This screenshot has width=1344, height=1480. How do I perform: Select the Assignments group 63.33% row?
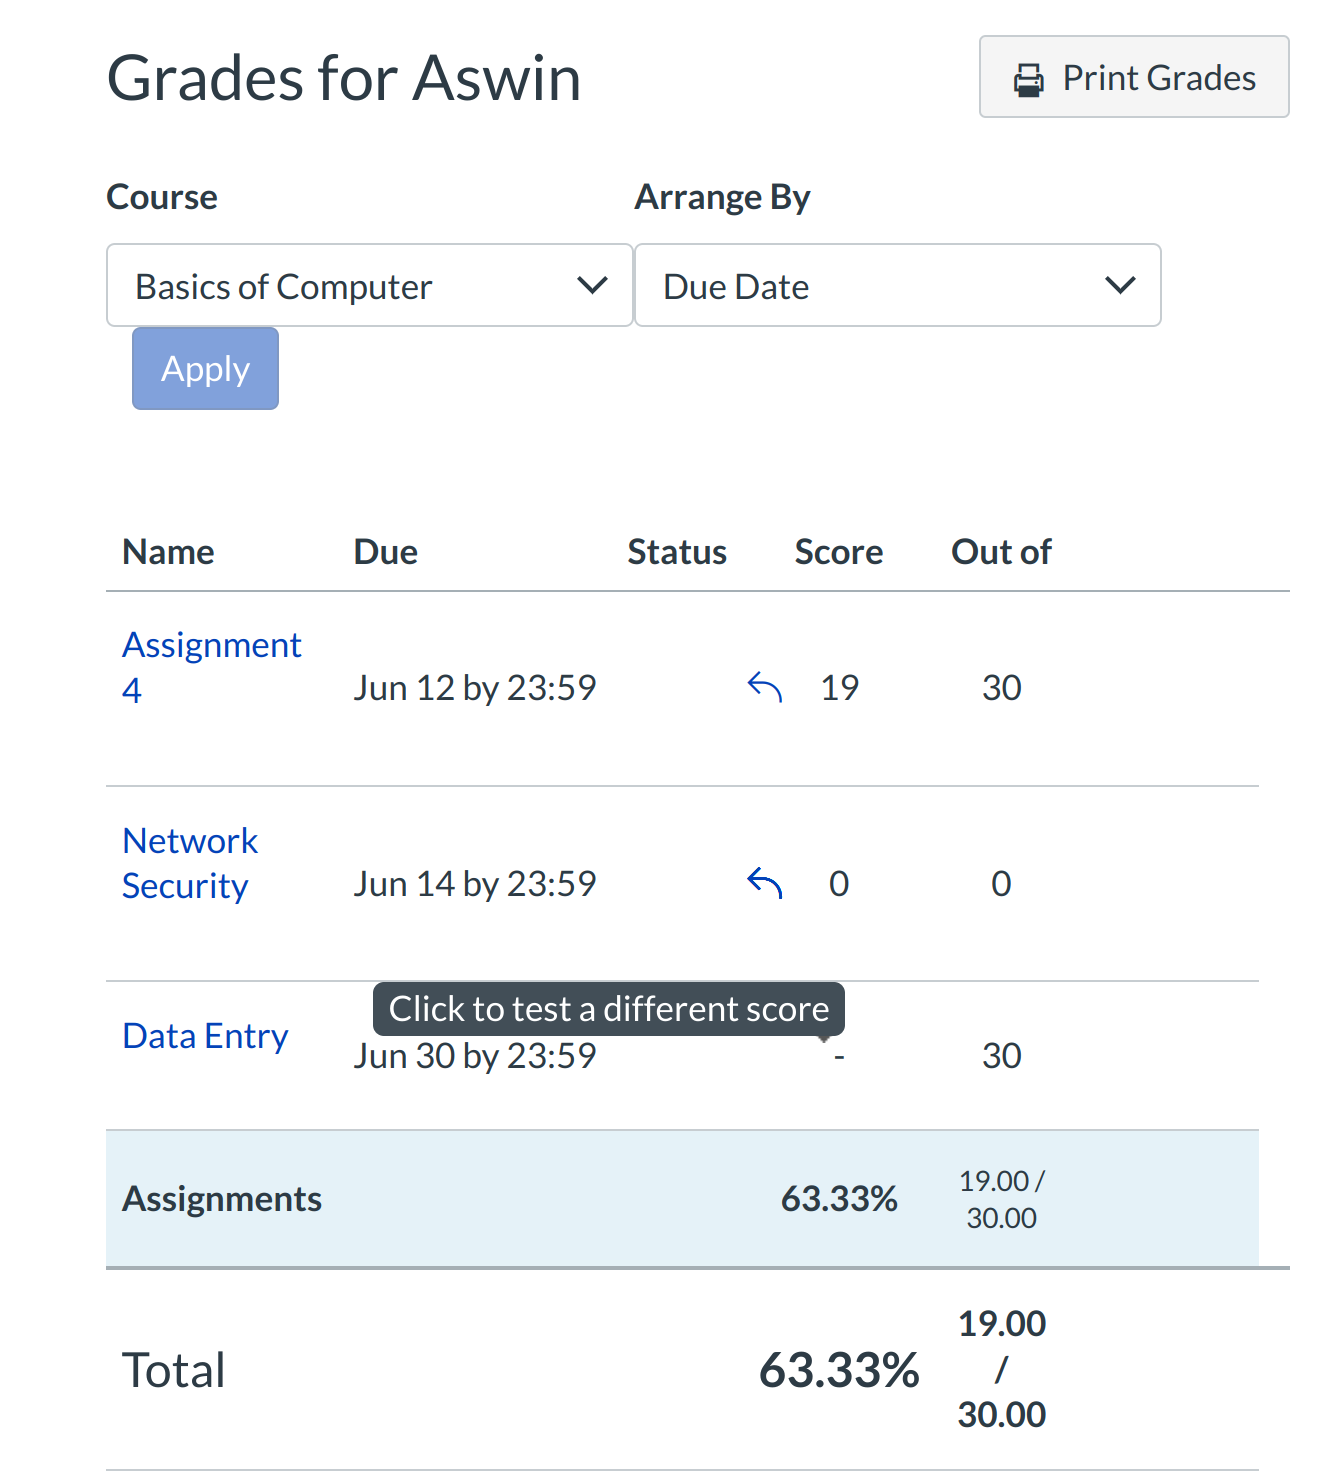[839, 1198]
